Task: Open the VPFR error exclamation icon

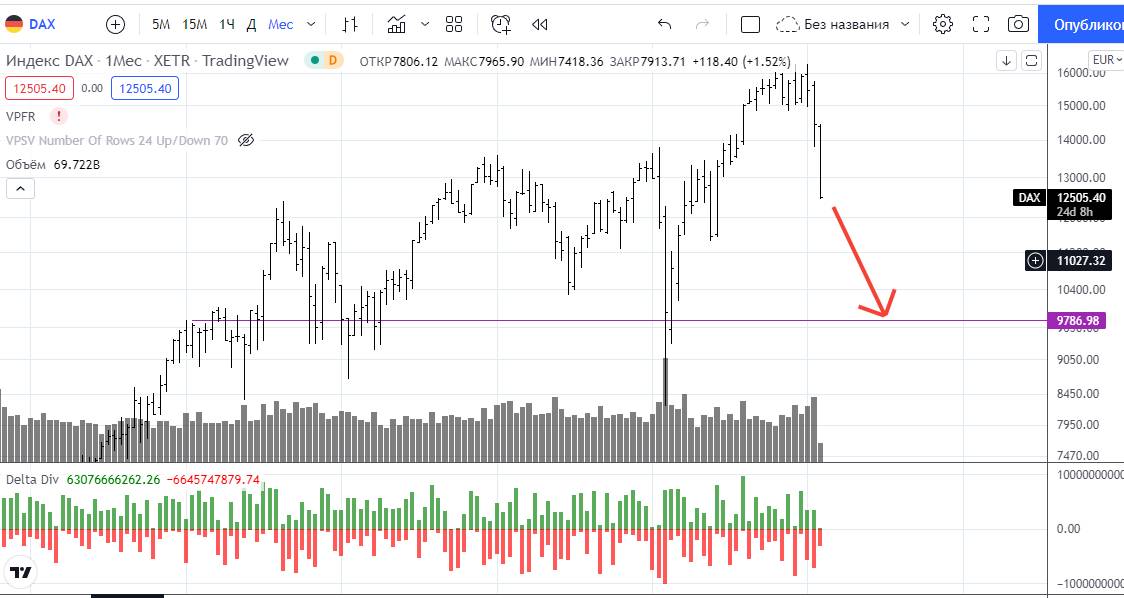Action: tap(58, 116)
